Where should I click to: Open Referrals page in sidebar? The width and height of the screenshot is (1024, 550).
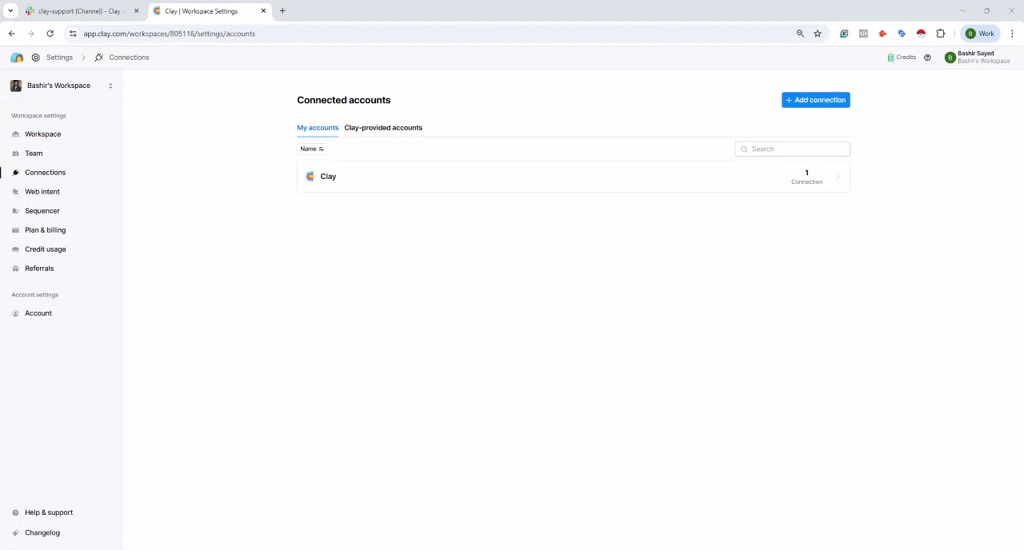click(x=39, y=268)
